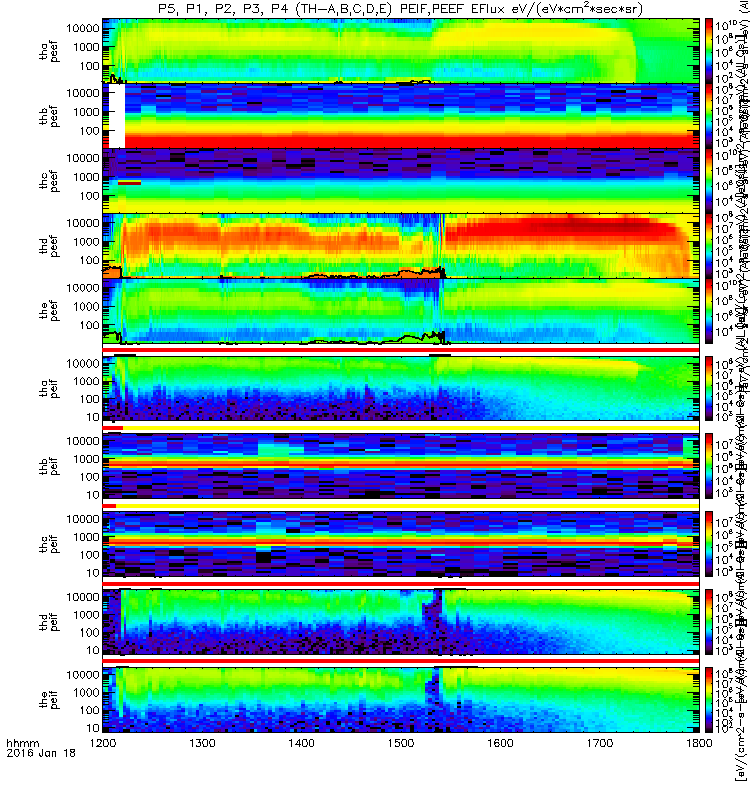Image resolution: width=750 pixels, height=800 pixels.
Task: Click the color bar beside tha peif panel
Action: 709,388
